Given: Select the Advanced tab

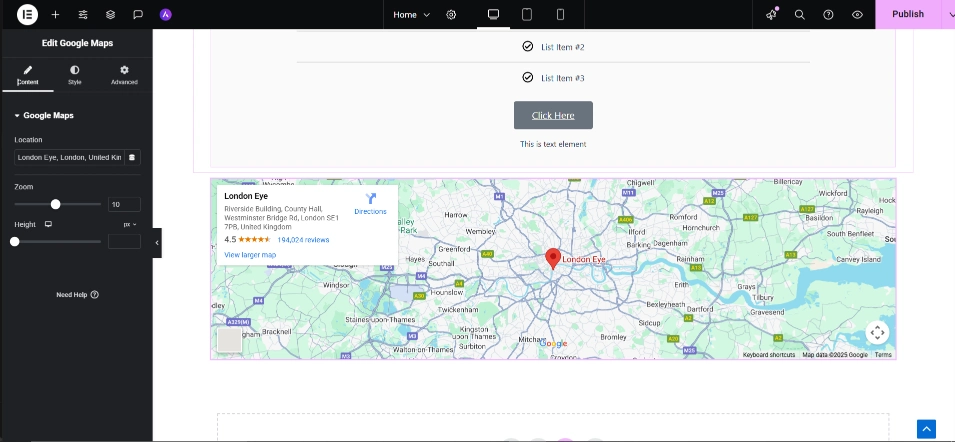Looking at the screenshot, I should pyautogui.click(x=124, y=75).
